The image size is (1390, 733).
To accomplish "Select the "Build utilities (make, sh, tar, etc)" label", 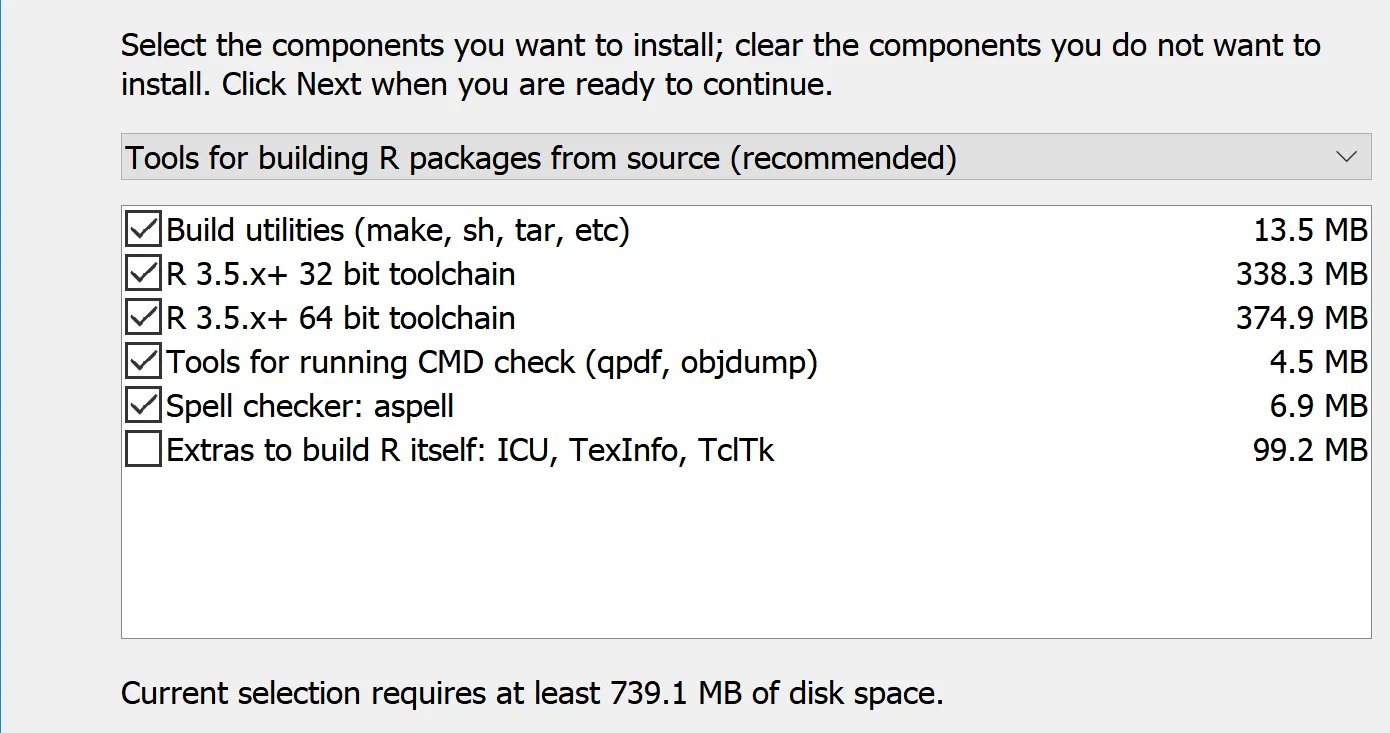I will [398, 230].
